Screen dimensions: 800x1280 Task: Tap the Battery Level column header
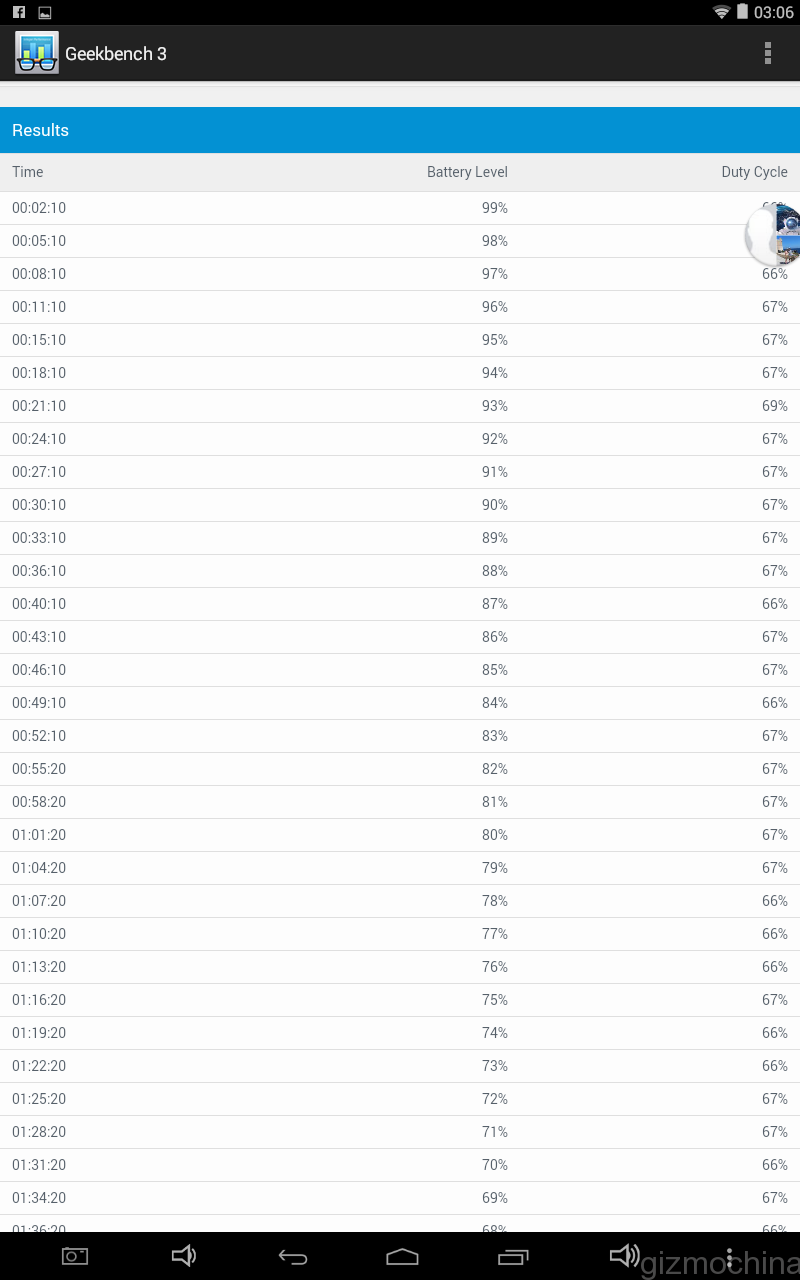[467, 172]
